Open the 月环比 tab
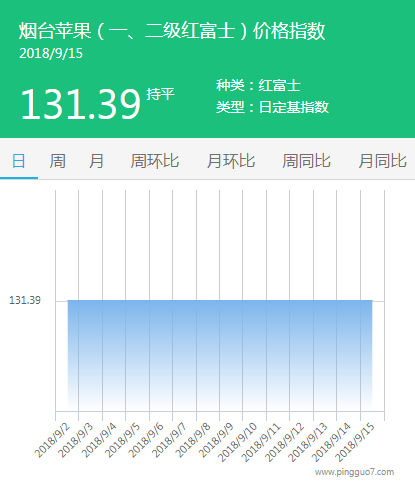The width and height of the screenshot is (415, 484). (x=231, y=161)
